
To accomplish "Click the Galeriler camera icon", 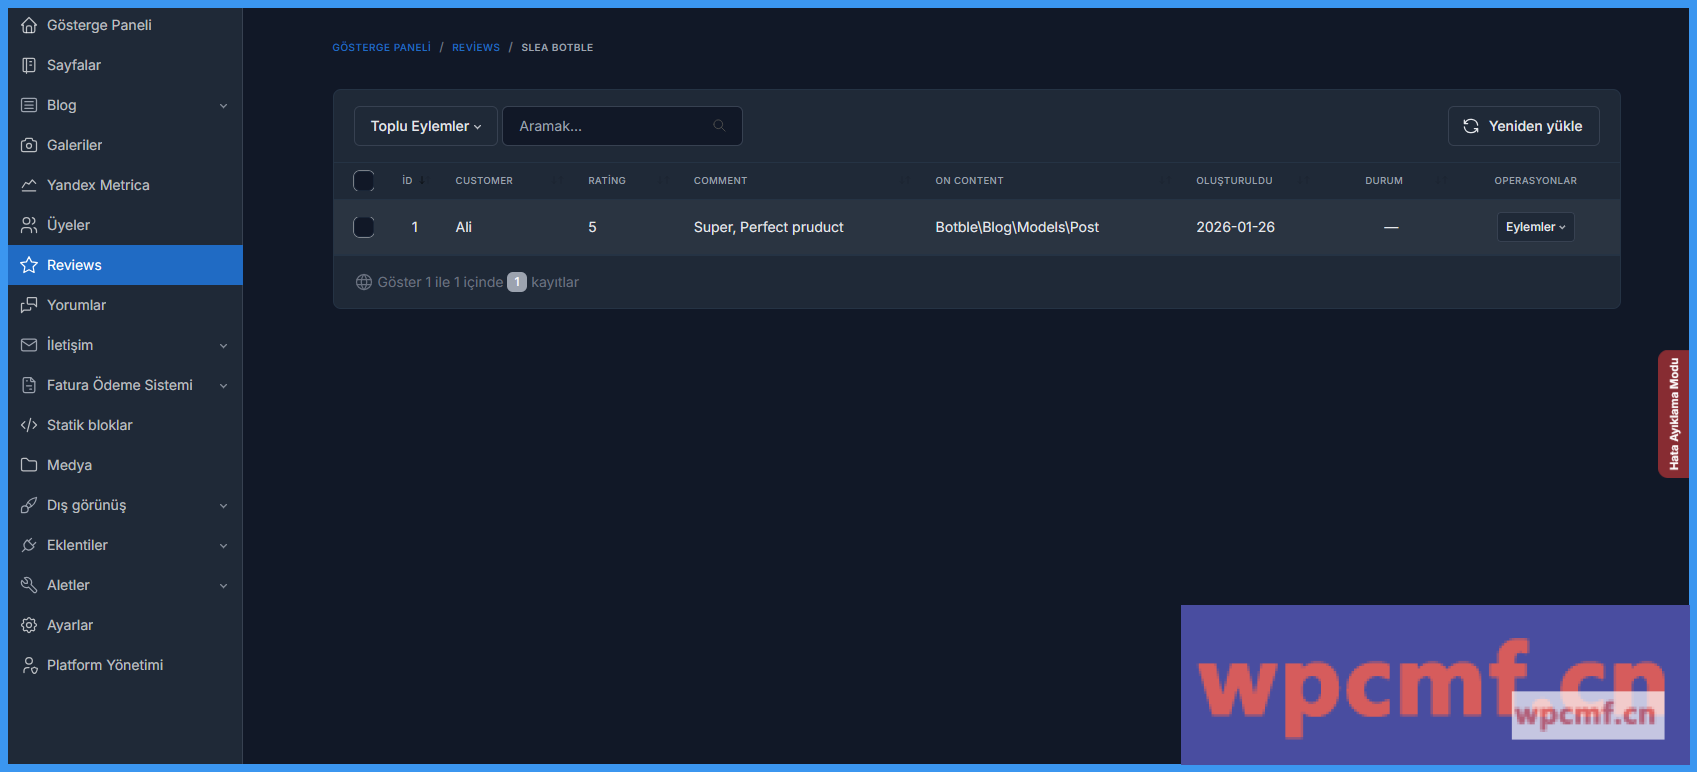I will (29, 145).
